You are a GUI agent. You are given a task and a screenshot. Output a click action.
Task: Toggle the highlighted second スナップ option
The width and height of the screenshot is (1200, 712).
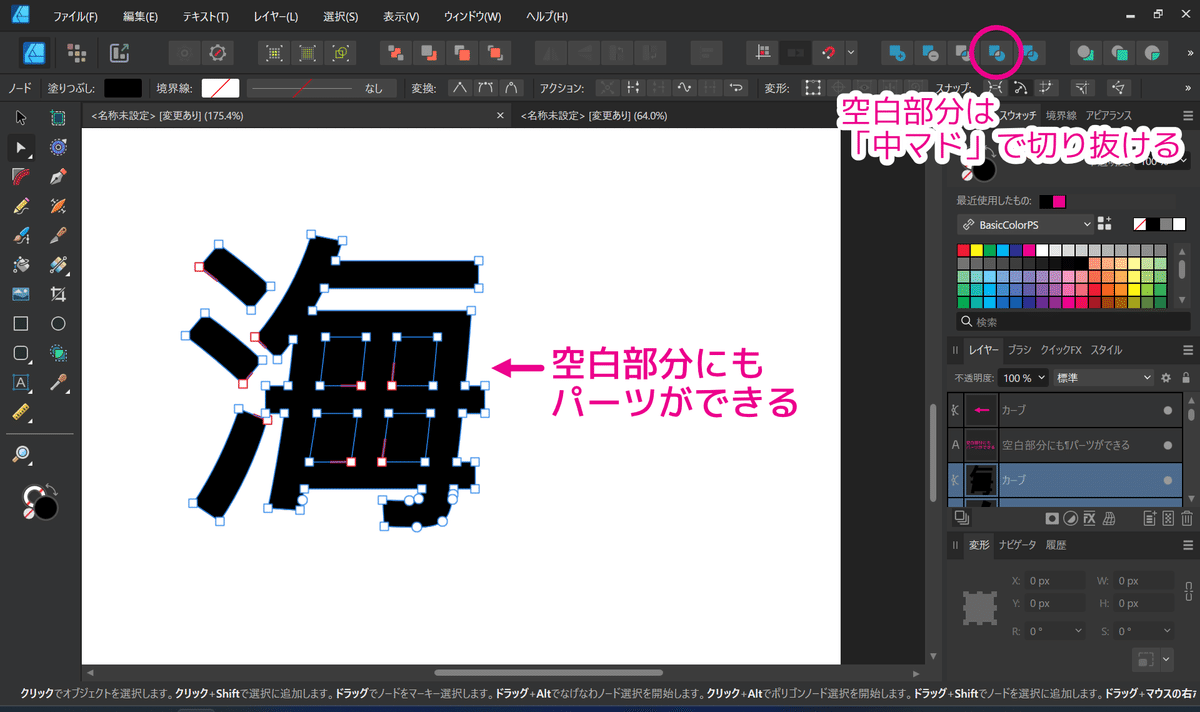coord(1022,88)
